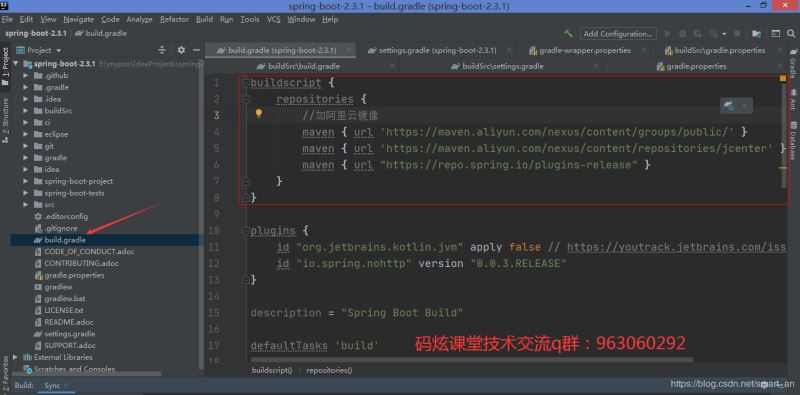The image size is (800, 395).
Task: Click the Project panel settings gear icon
Action: pos(181,50)
